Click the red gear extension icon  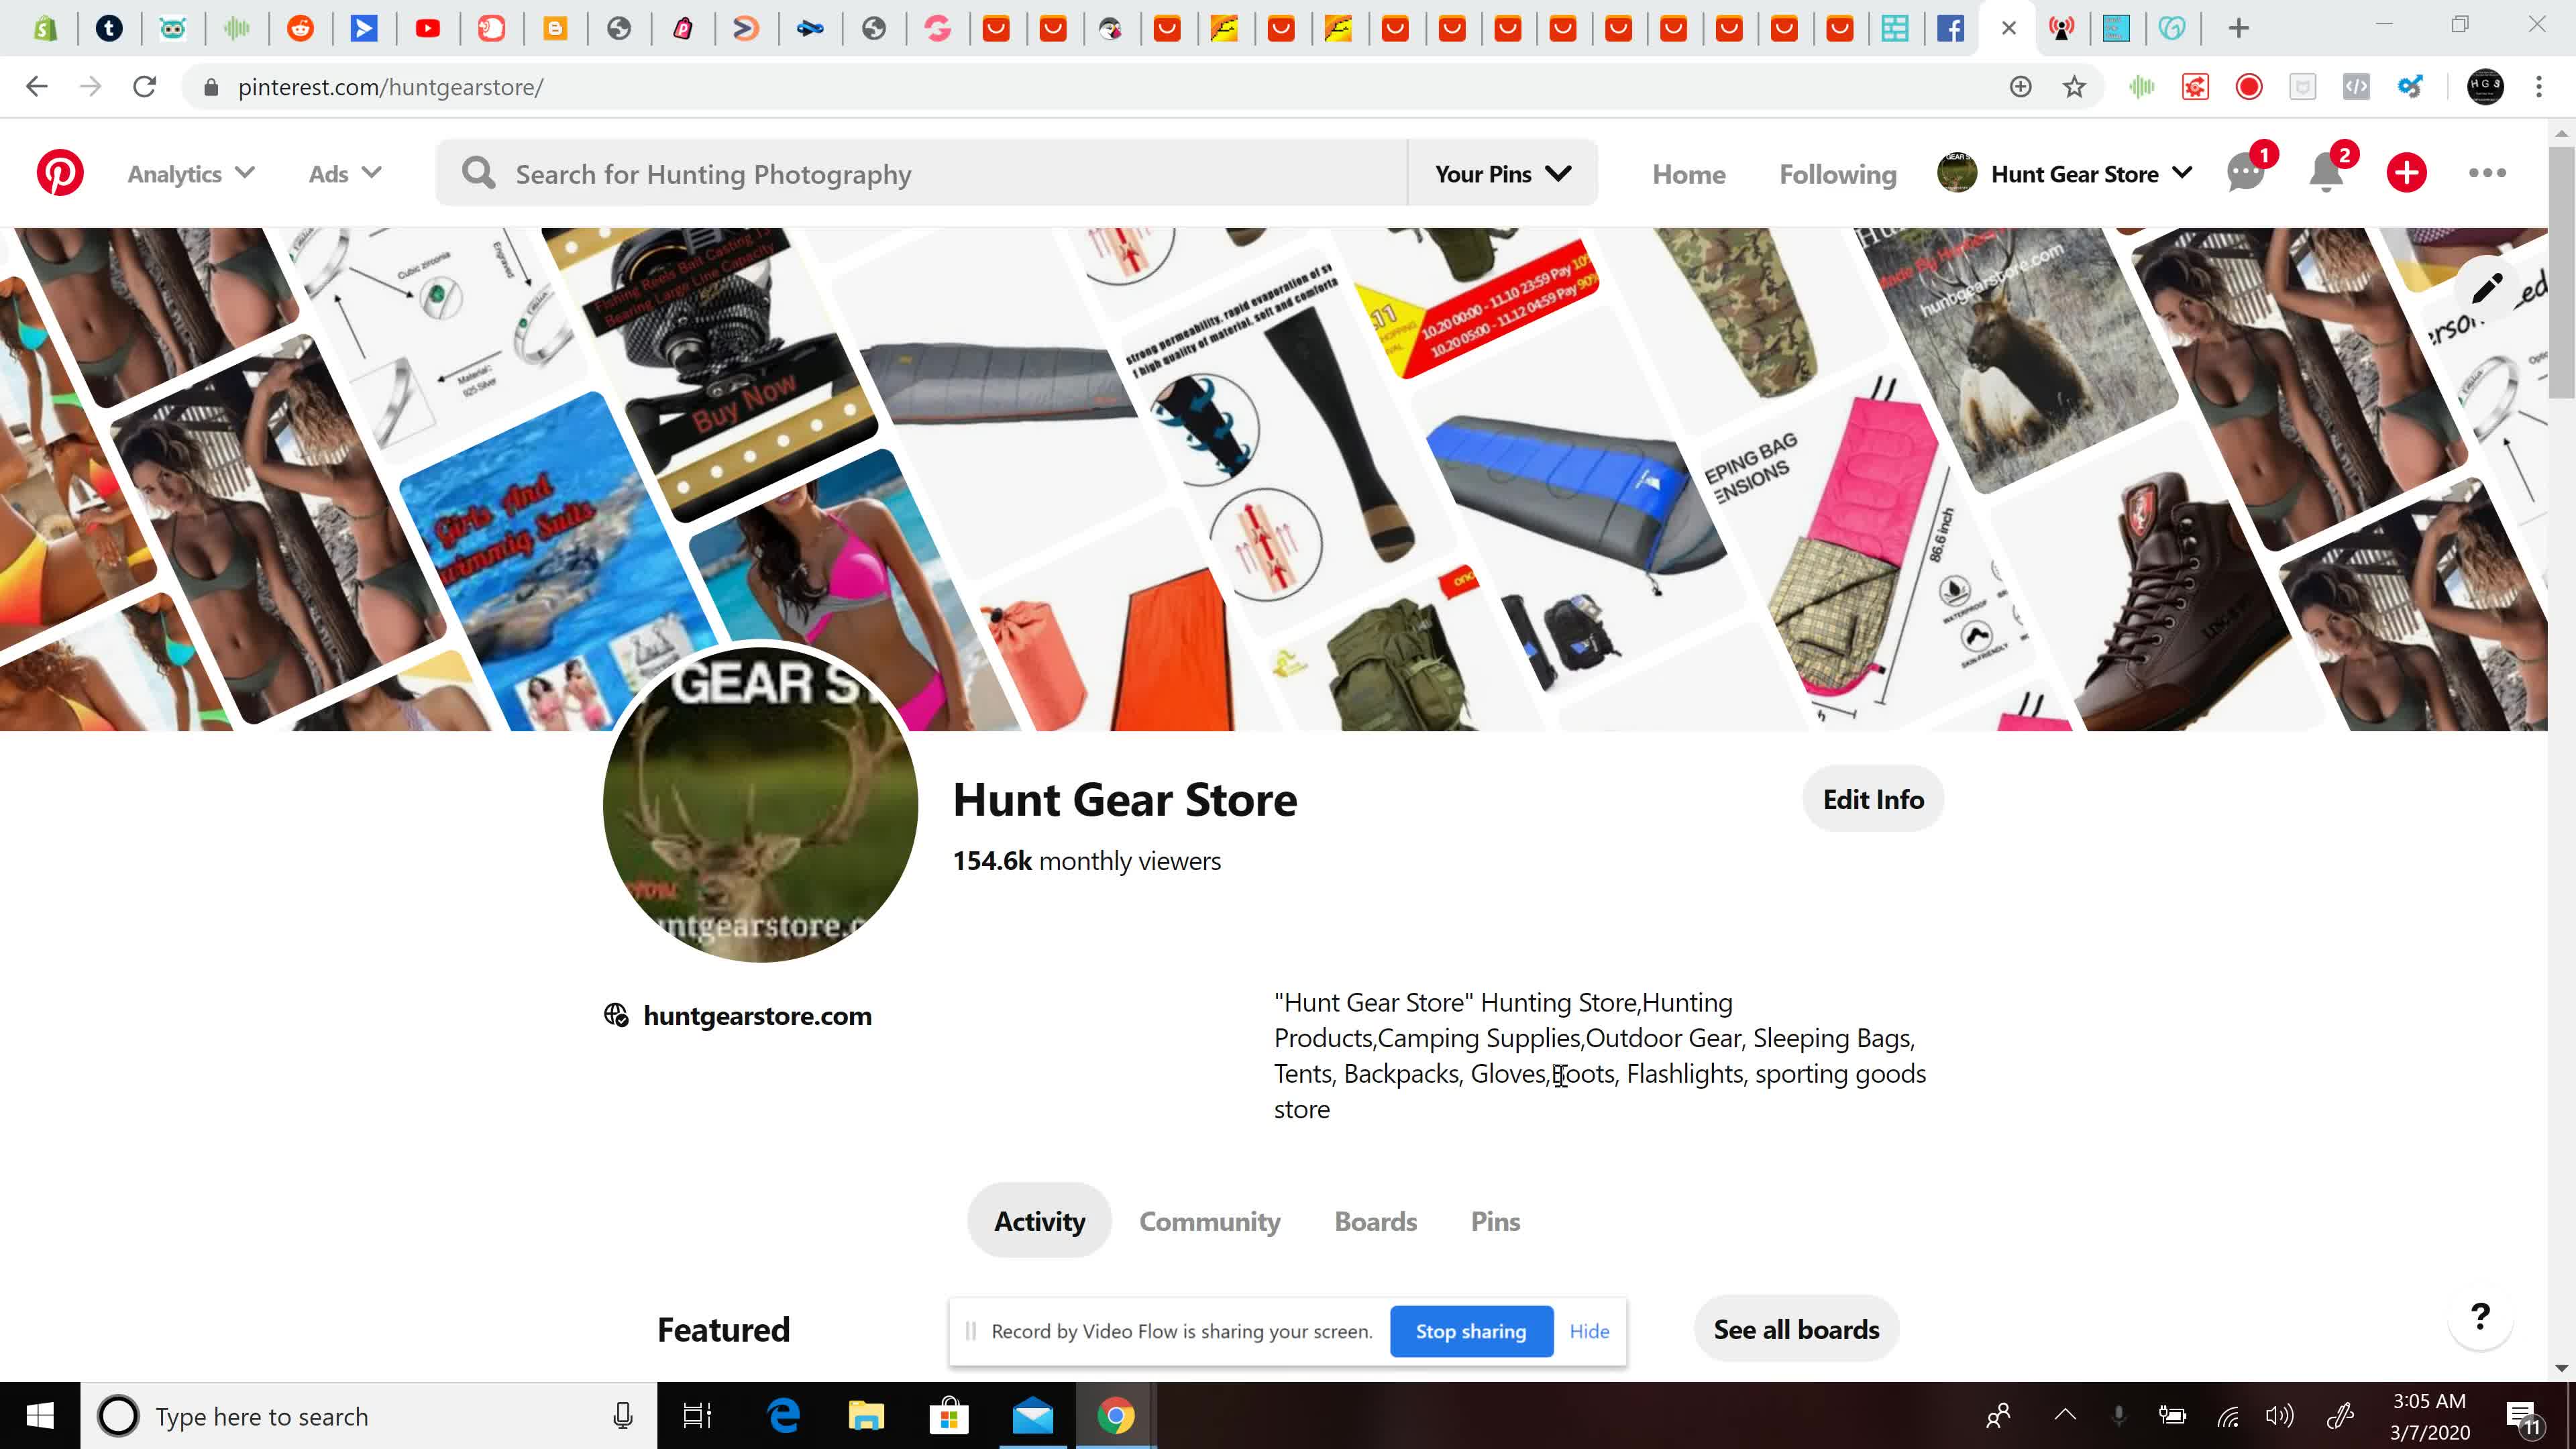pos(2195,87)
